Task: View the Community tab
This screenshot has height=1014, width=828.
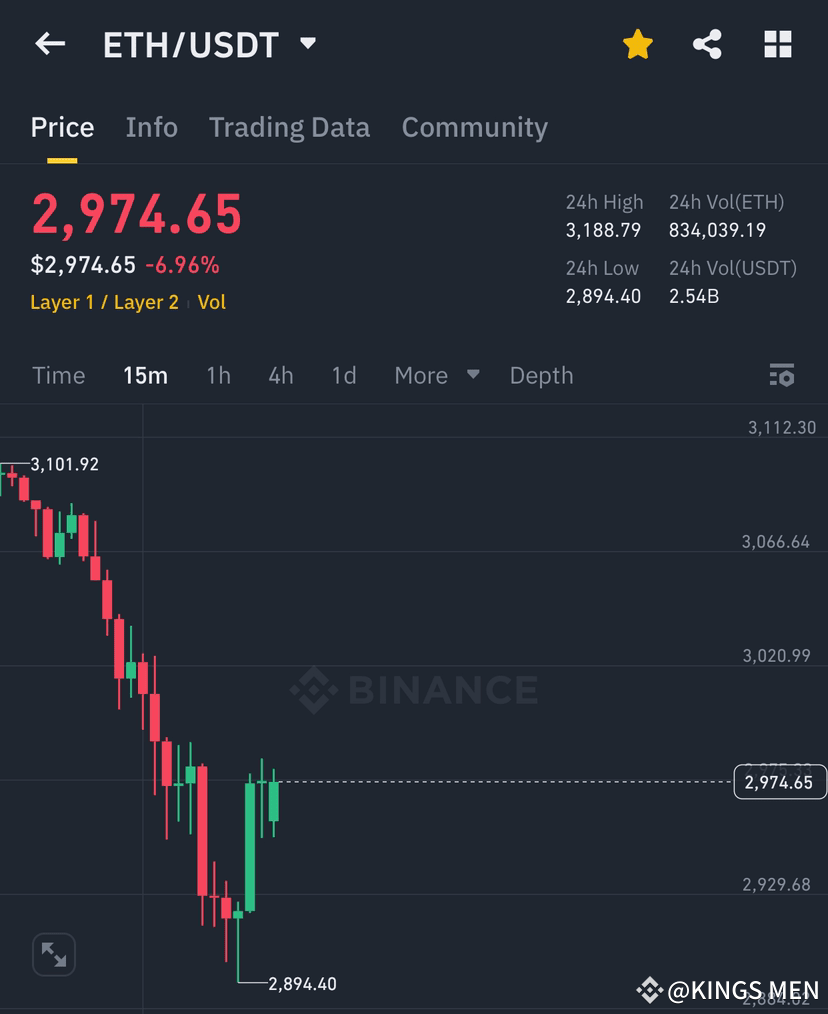Action: pos(474,127)
